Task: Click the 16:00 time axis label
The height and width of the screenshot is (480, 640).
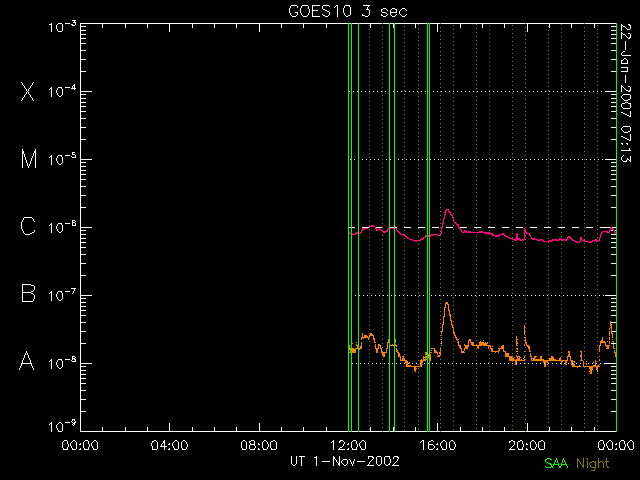Action: (438, 445)
